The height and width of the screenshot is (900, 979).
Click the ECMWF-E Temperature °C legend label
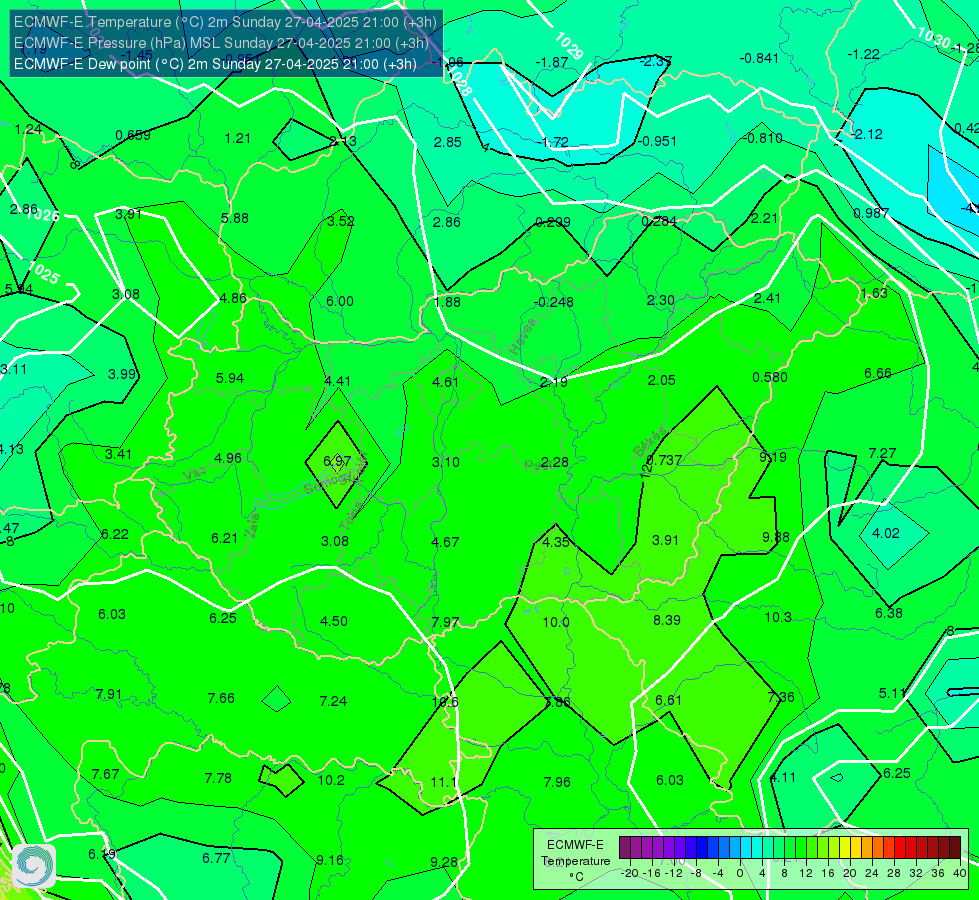point(575,861)
